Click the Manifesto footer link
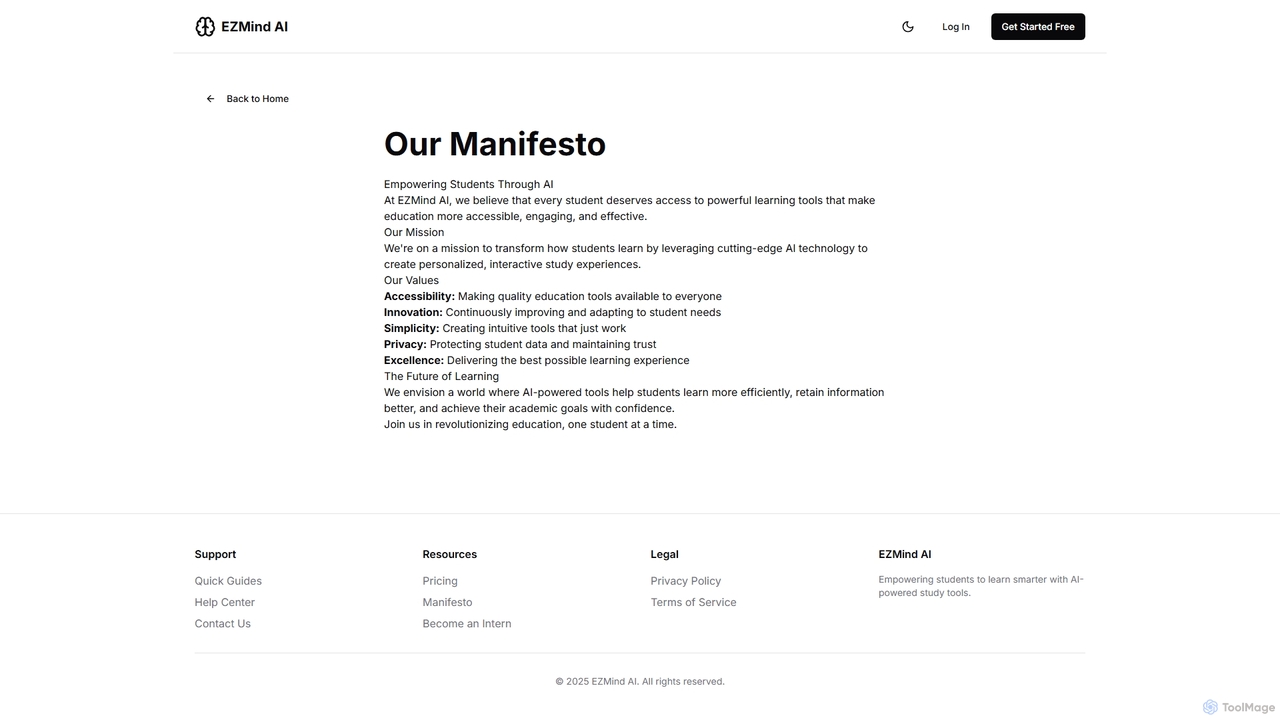 (447, 602)
